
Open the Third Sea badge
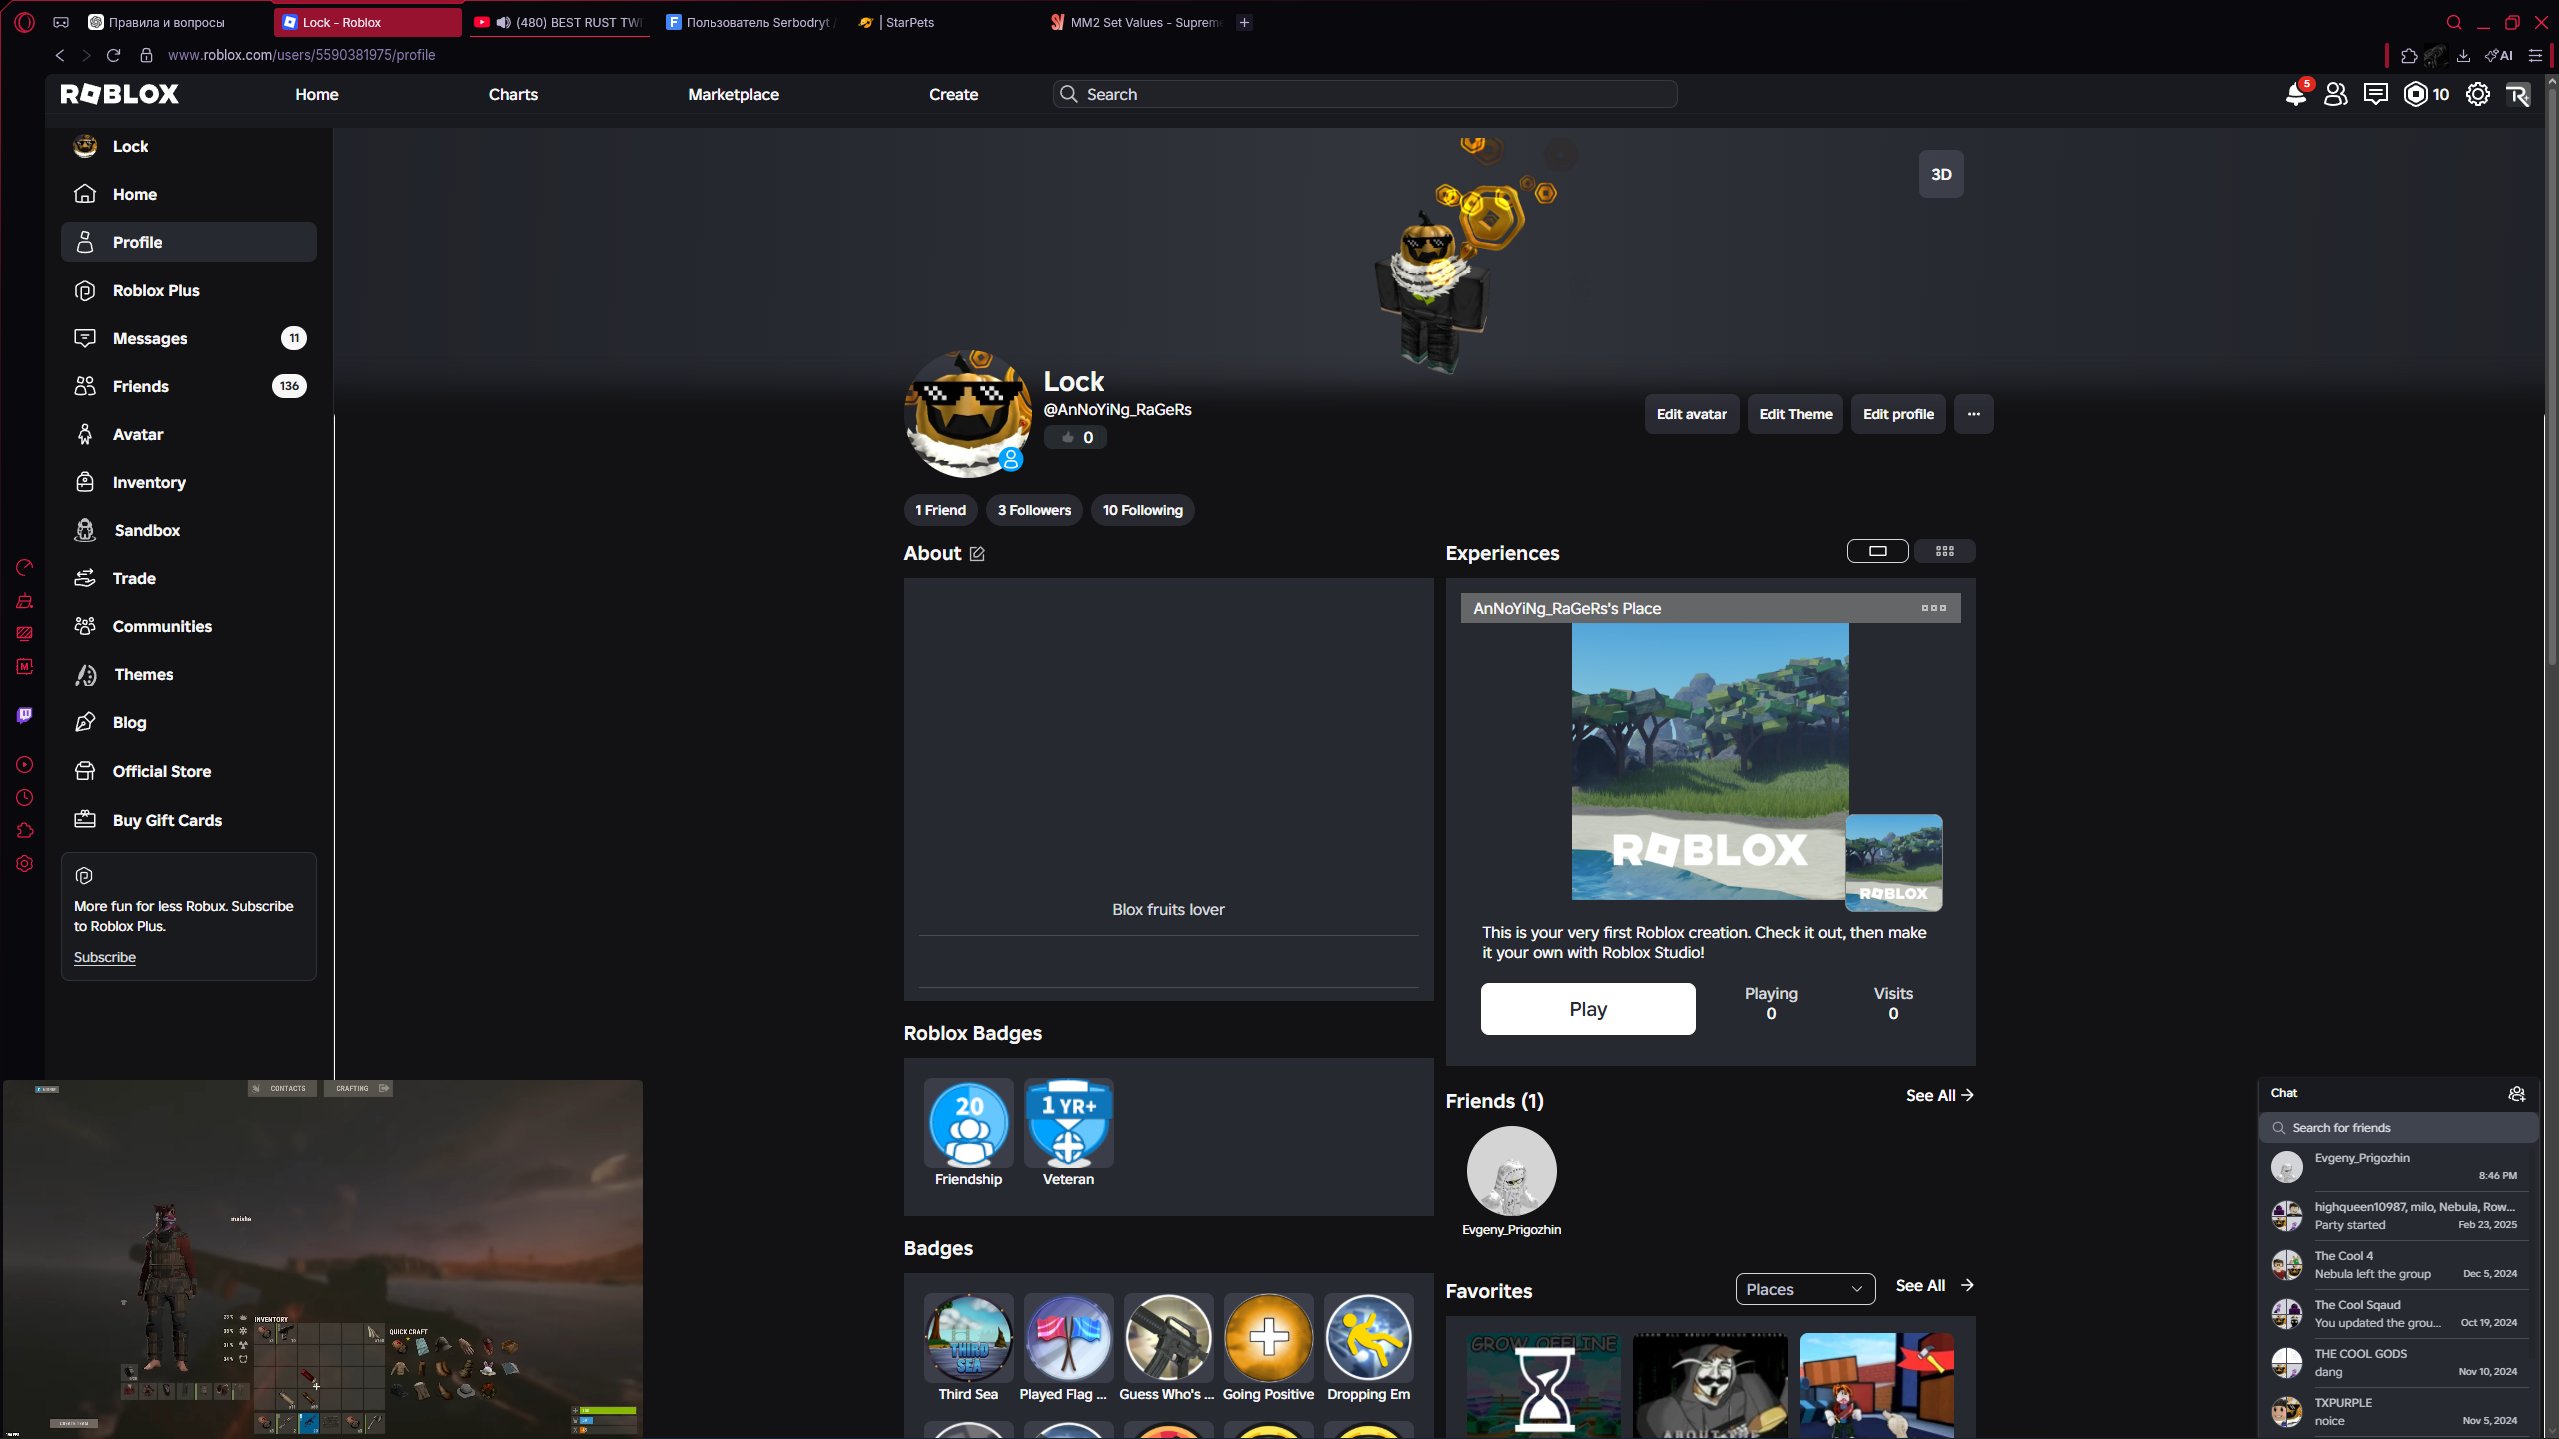coord(968,1338)
